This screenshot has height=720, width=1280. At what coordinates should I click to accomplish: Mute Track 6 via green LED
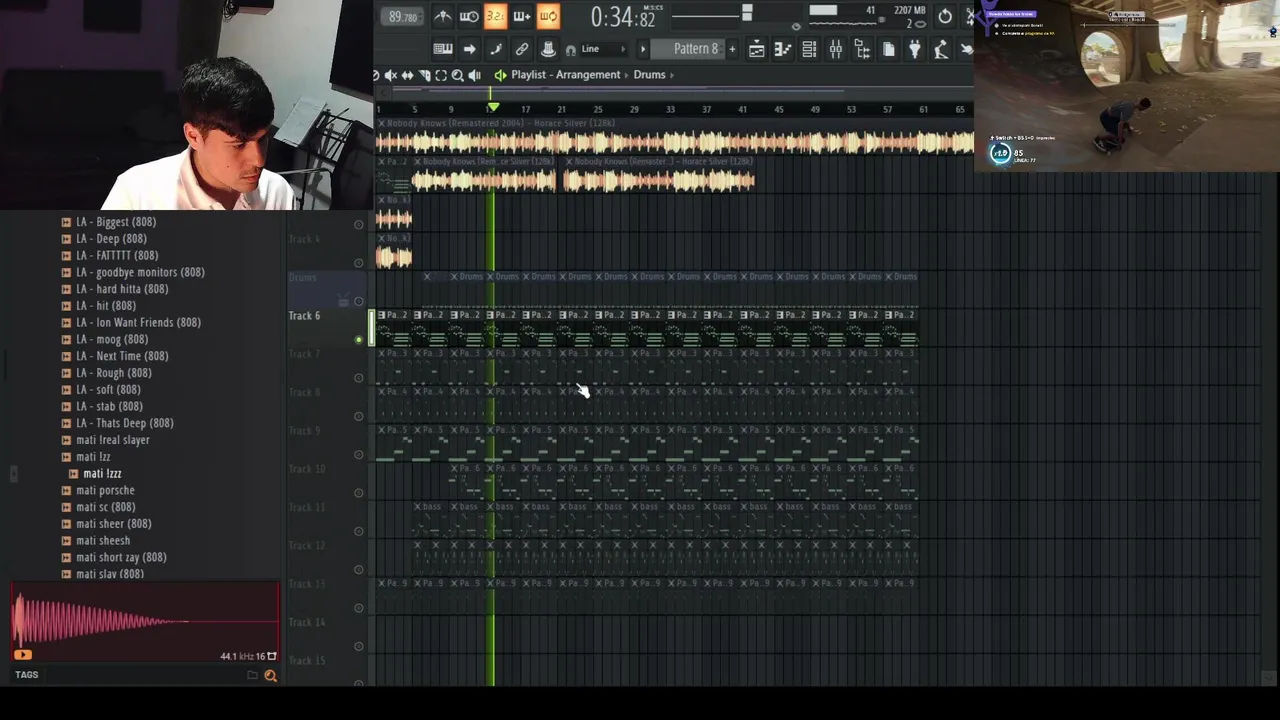[359, 340]
